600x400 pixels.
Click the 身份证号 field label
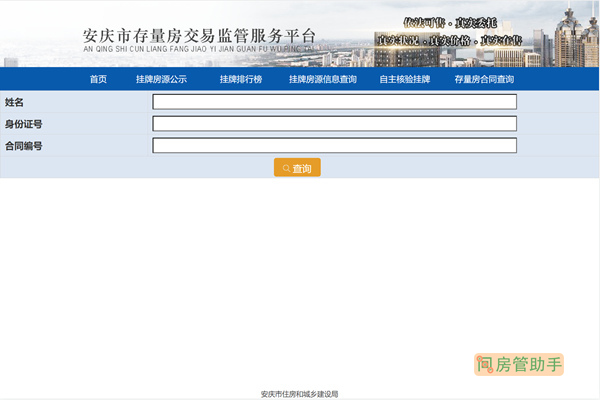coord(23,124)
